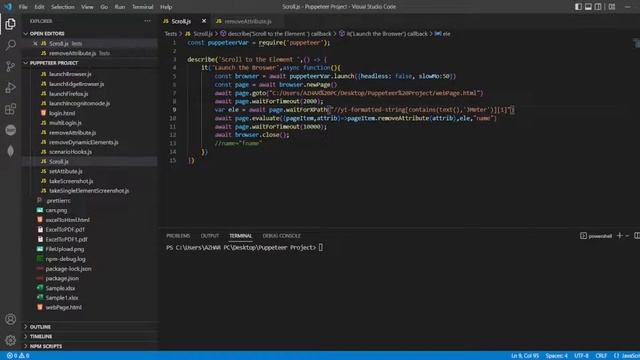Open the Selection menu
640x360 pixels.
tap(63, 7)
